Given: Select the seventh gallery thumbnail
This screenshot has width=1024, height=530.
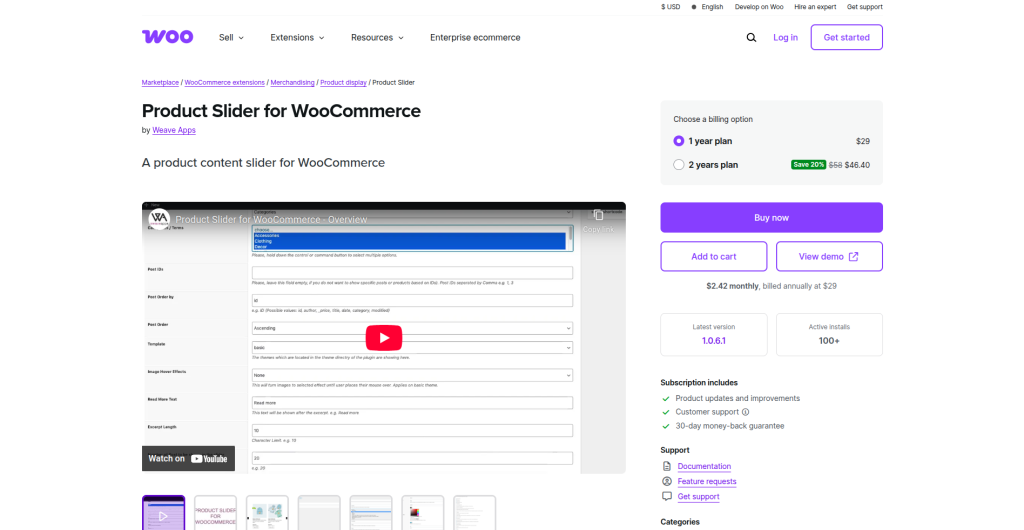Looking at the screenshot, I should point(475,513).
